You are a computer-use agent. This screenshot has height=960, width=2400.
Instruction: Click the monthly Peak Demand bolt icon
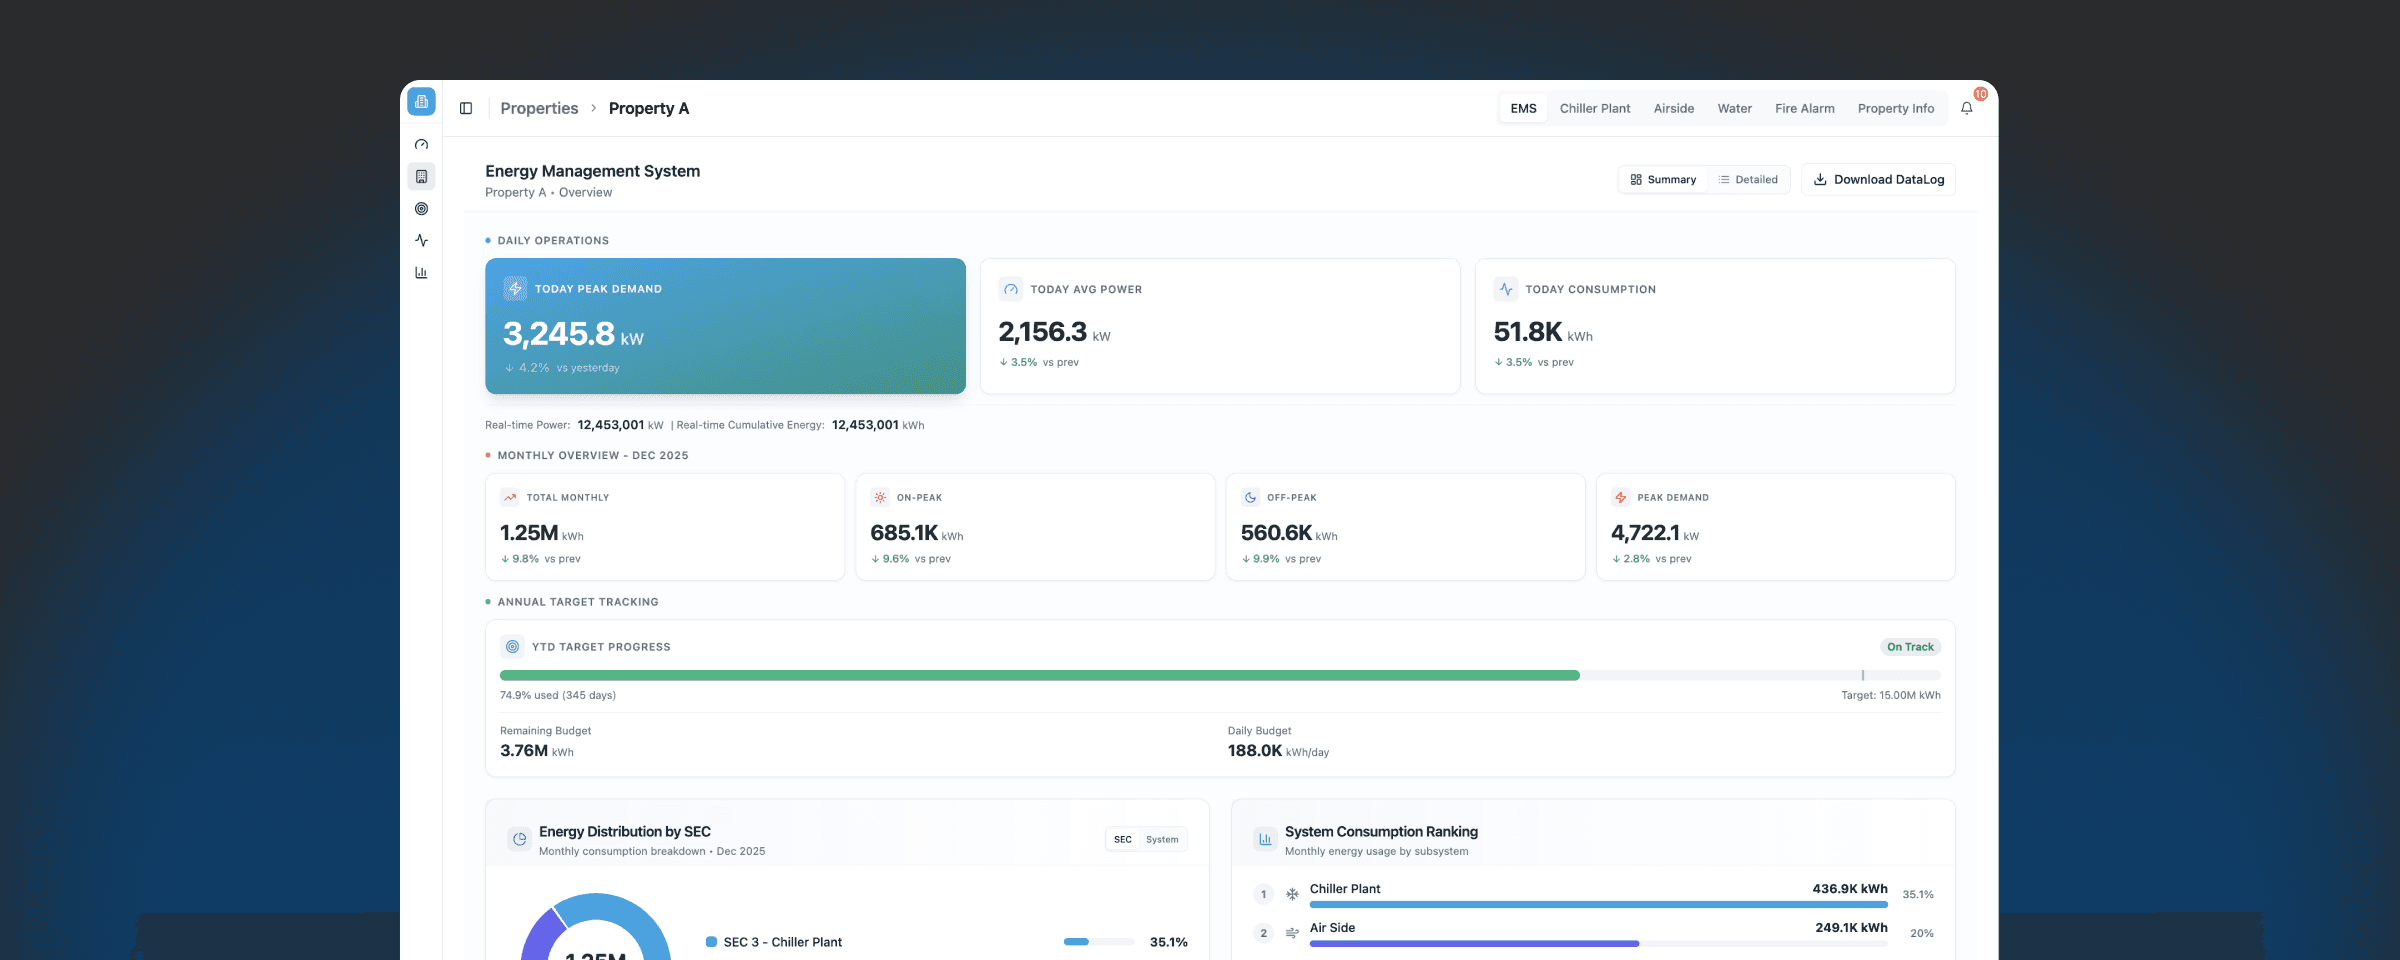pos(1621,497)
